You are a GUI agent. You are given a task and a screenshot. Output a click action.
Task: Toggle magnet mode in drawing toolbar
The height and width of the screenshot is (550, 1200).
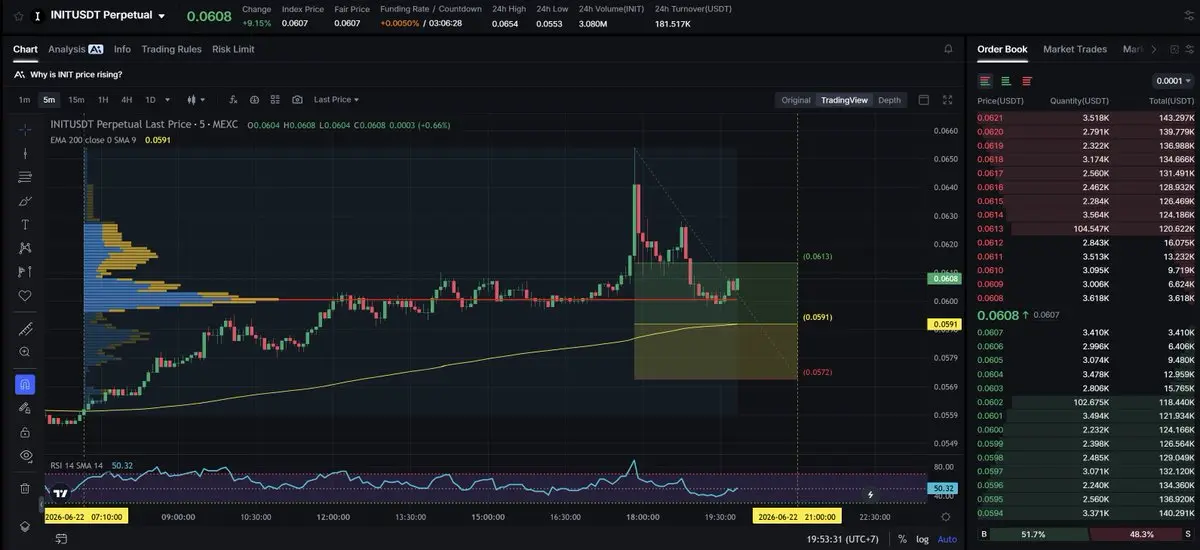pos(25,384)
